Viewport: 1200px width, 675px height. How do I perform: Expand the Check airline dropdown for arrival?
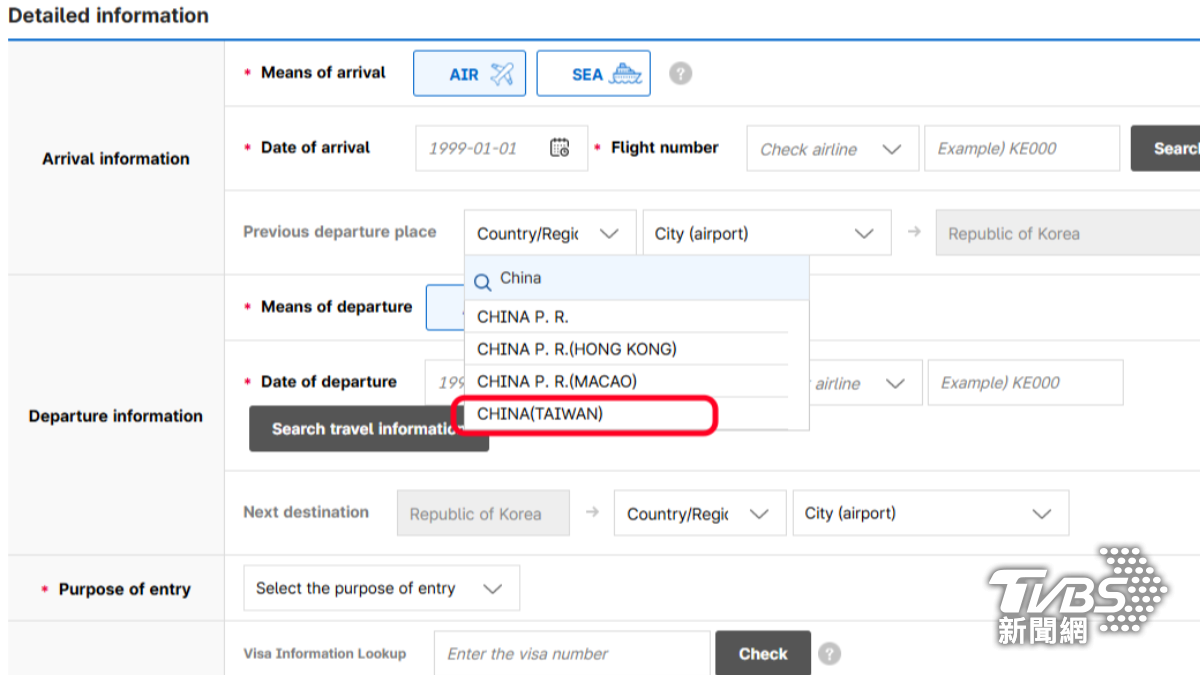point(831,149)
